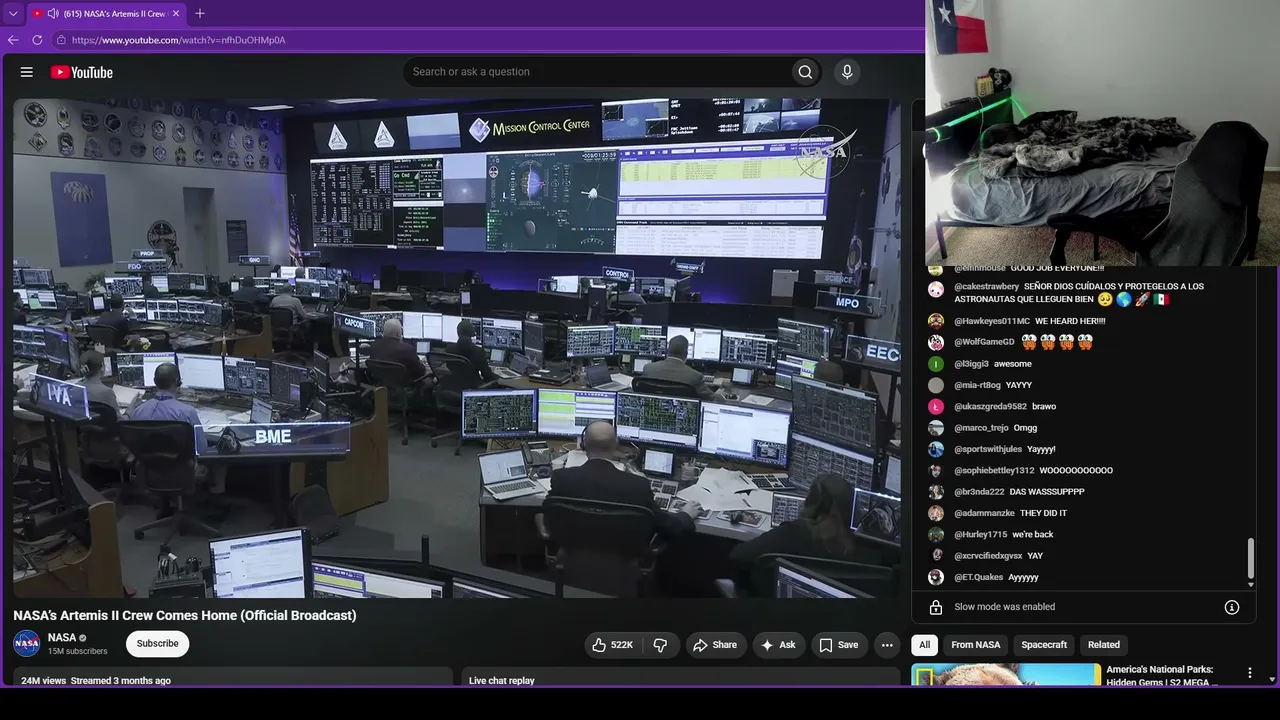
Task: Open @xcrvcifiedxgvsx's chat avatar
Action: coord(936,556)
